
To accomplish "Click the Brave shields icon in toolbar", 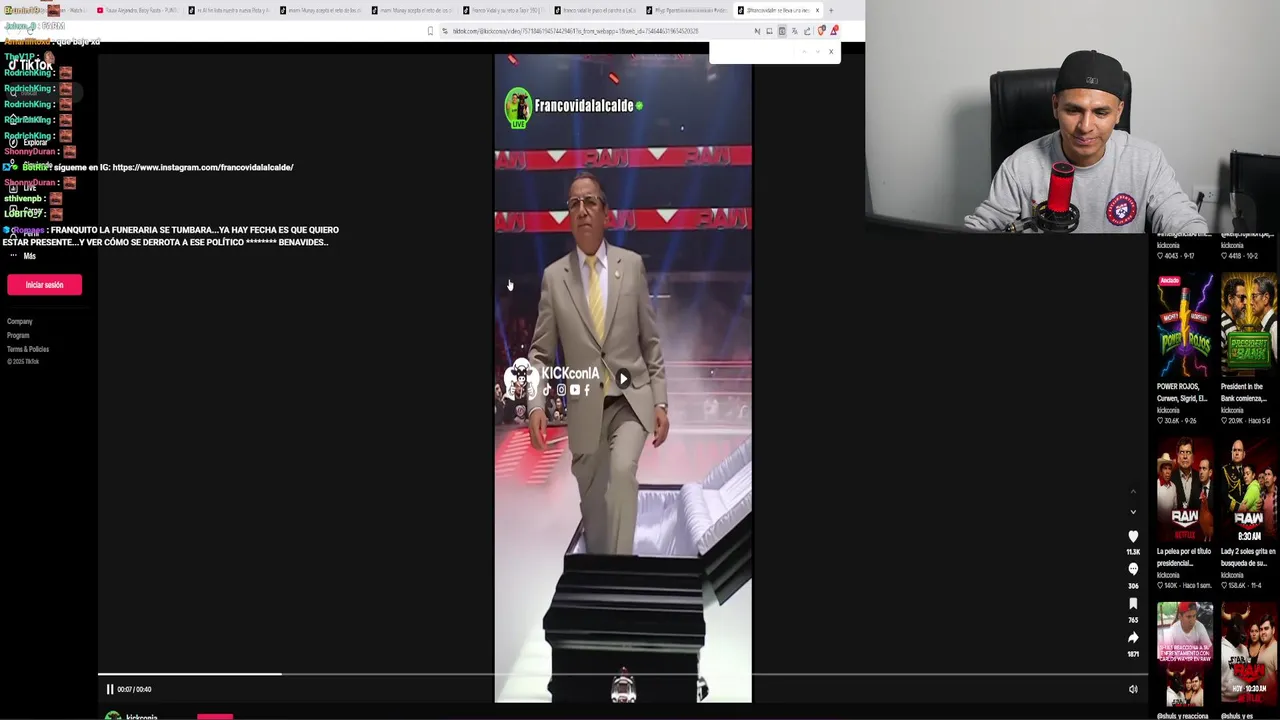I will point(821,31).
